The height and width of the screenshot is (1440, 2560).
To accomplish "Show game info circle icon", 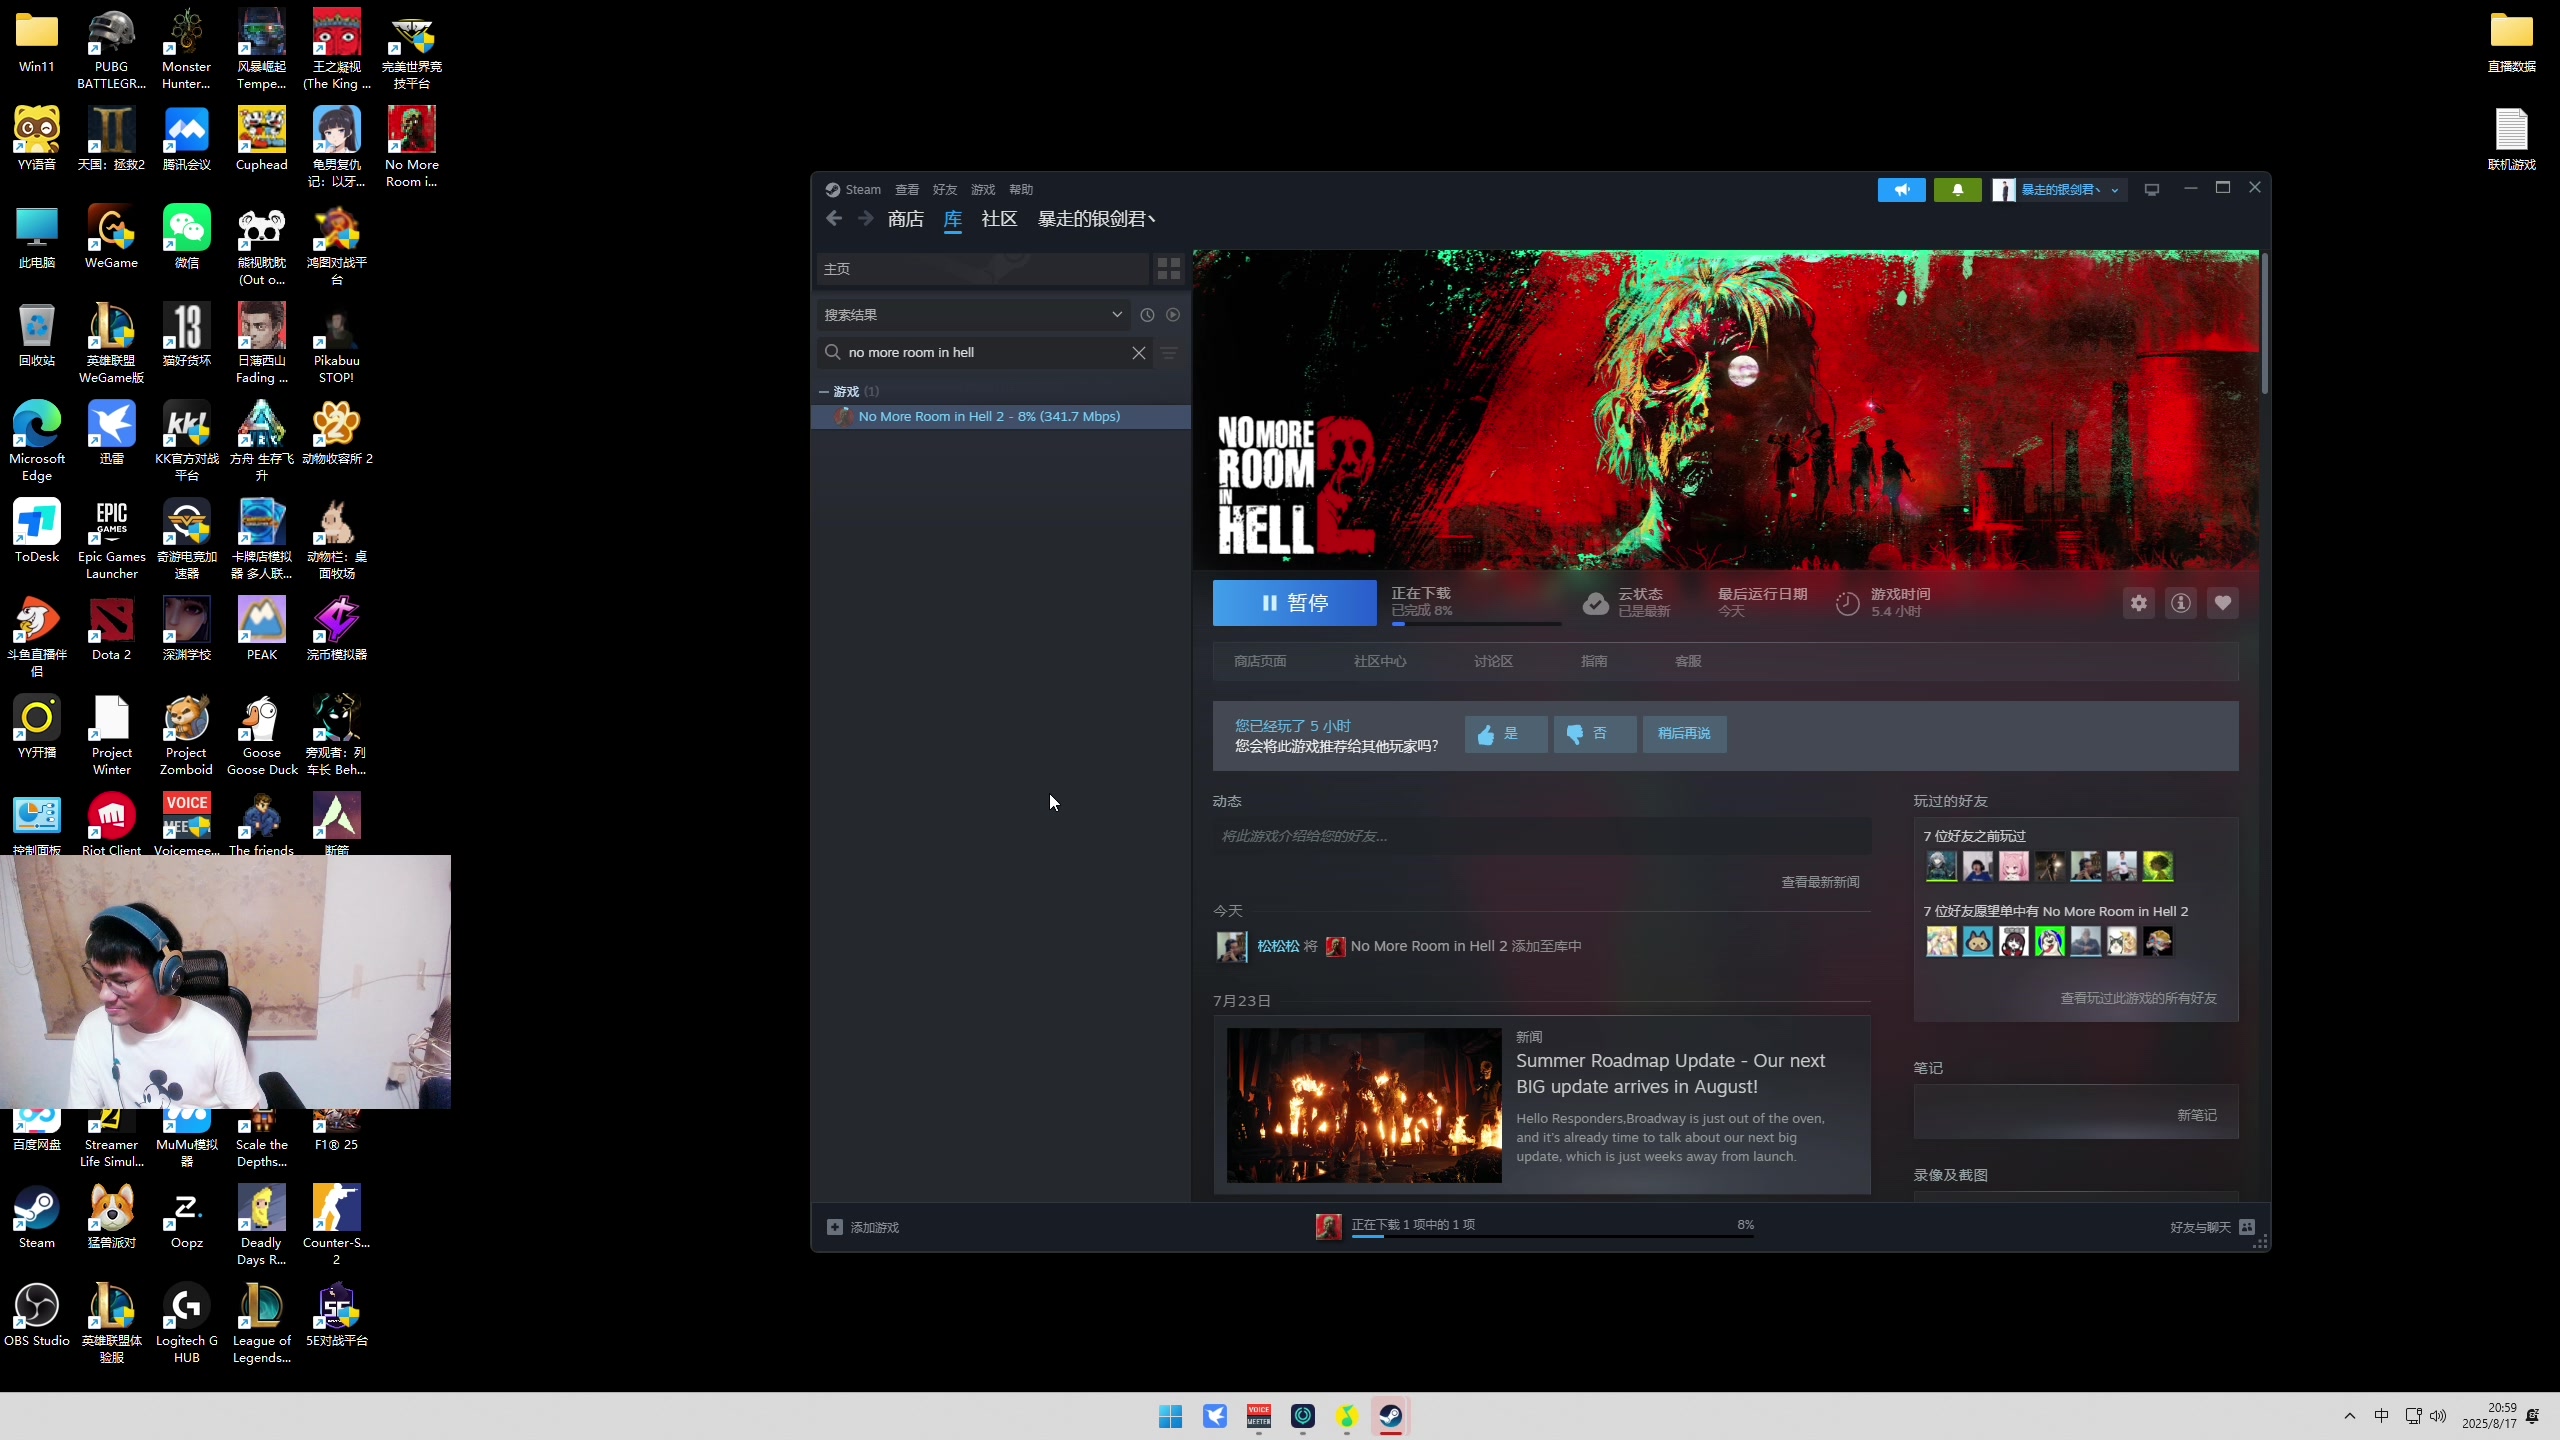I will 2181,603.
